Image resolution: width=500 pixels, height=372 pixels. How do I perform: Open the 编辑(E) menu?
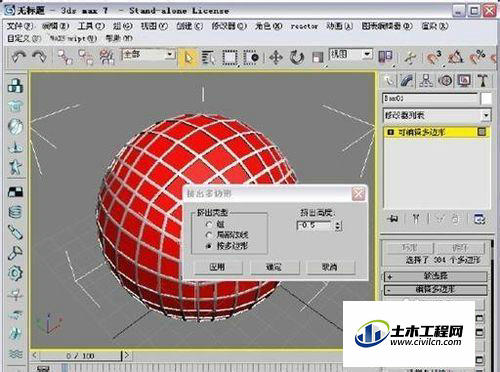pyautogui.click(x=55, y=26)
